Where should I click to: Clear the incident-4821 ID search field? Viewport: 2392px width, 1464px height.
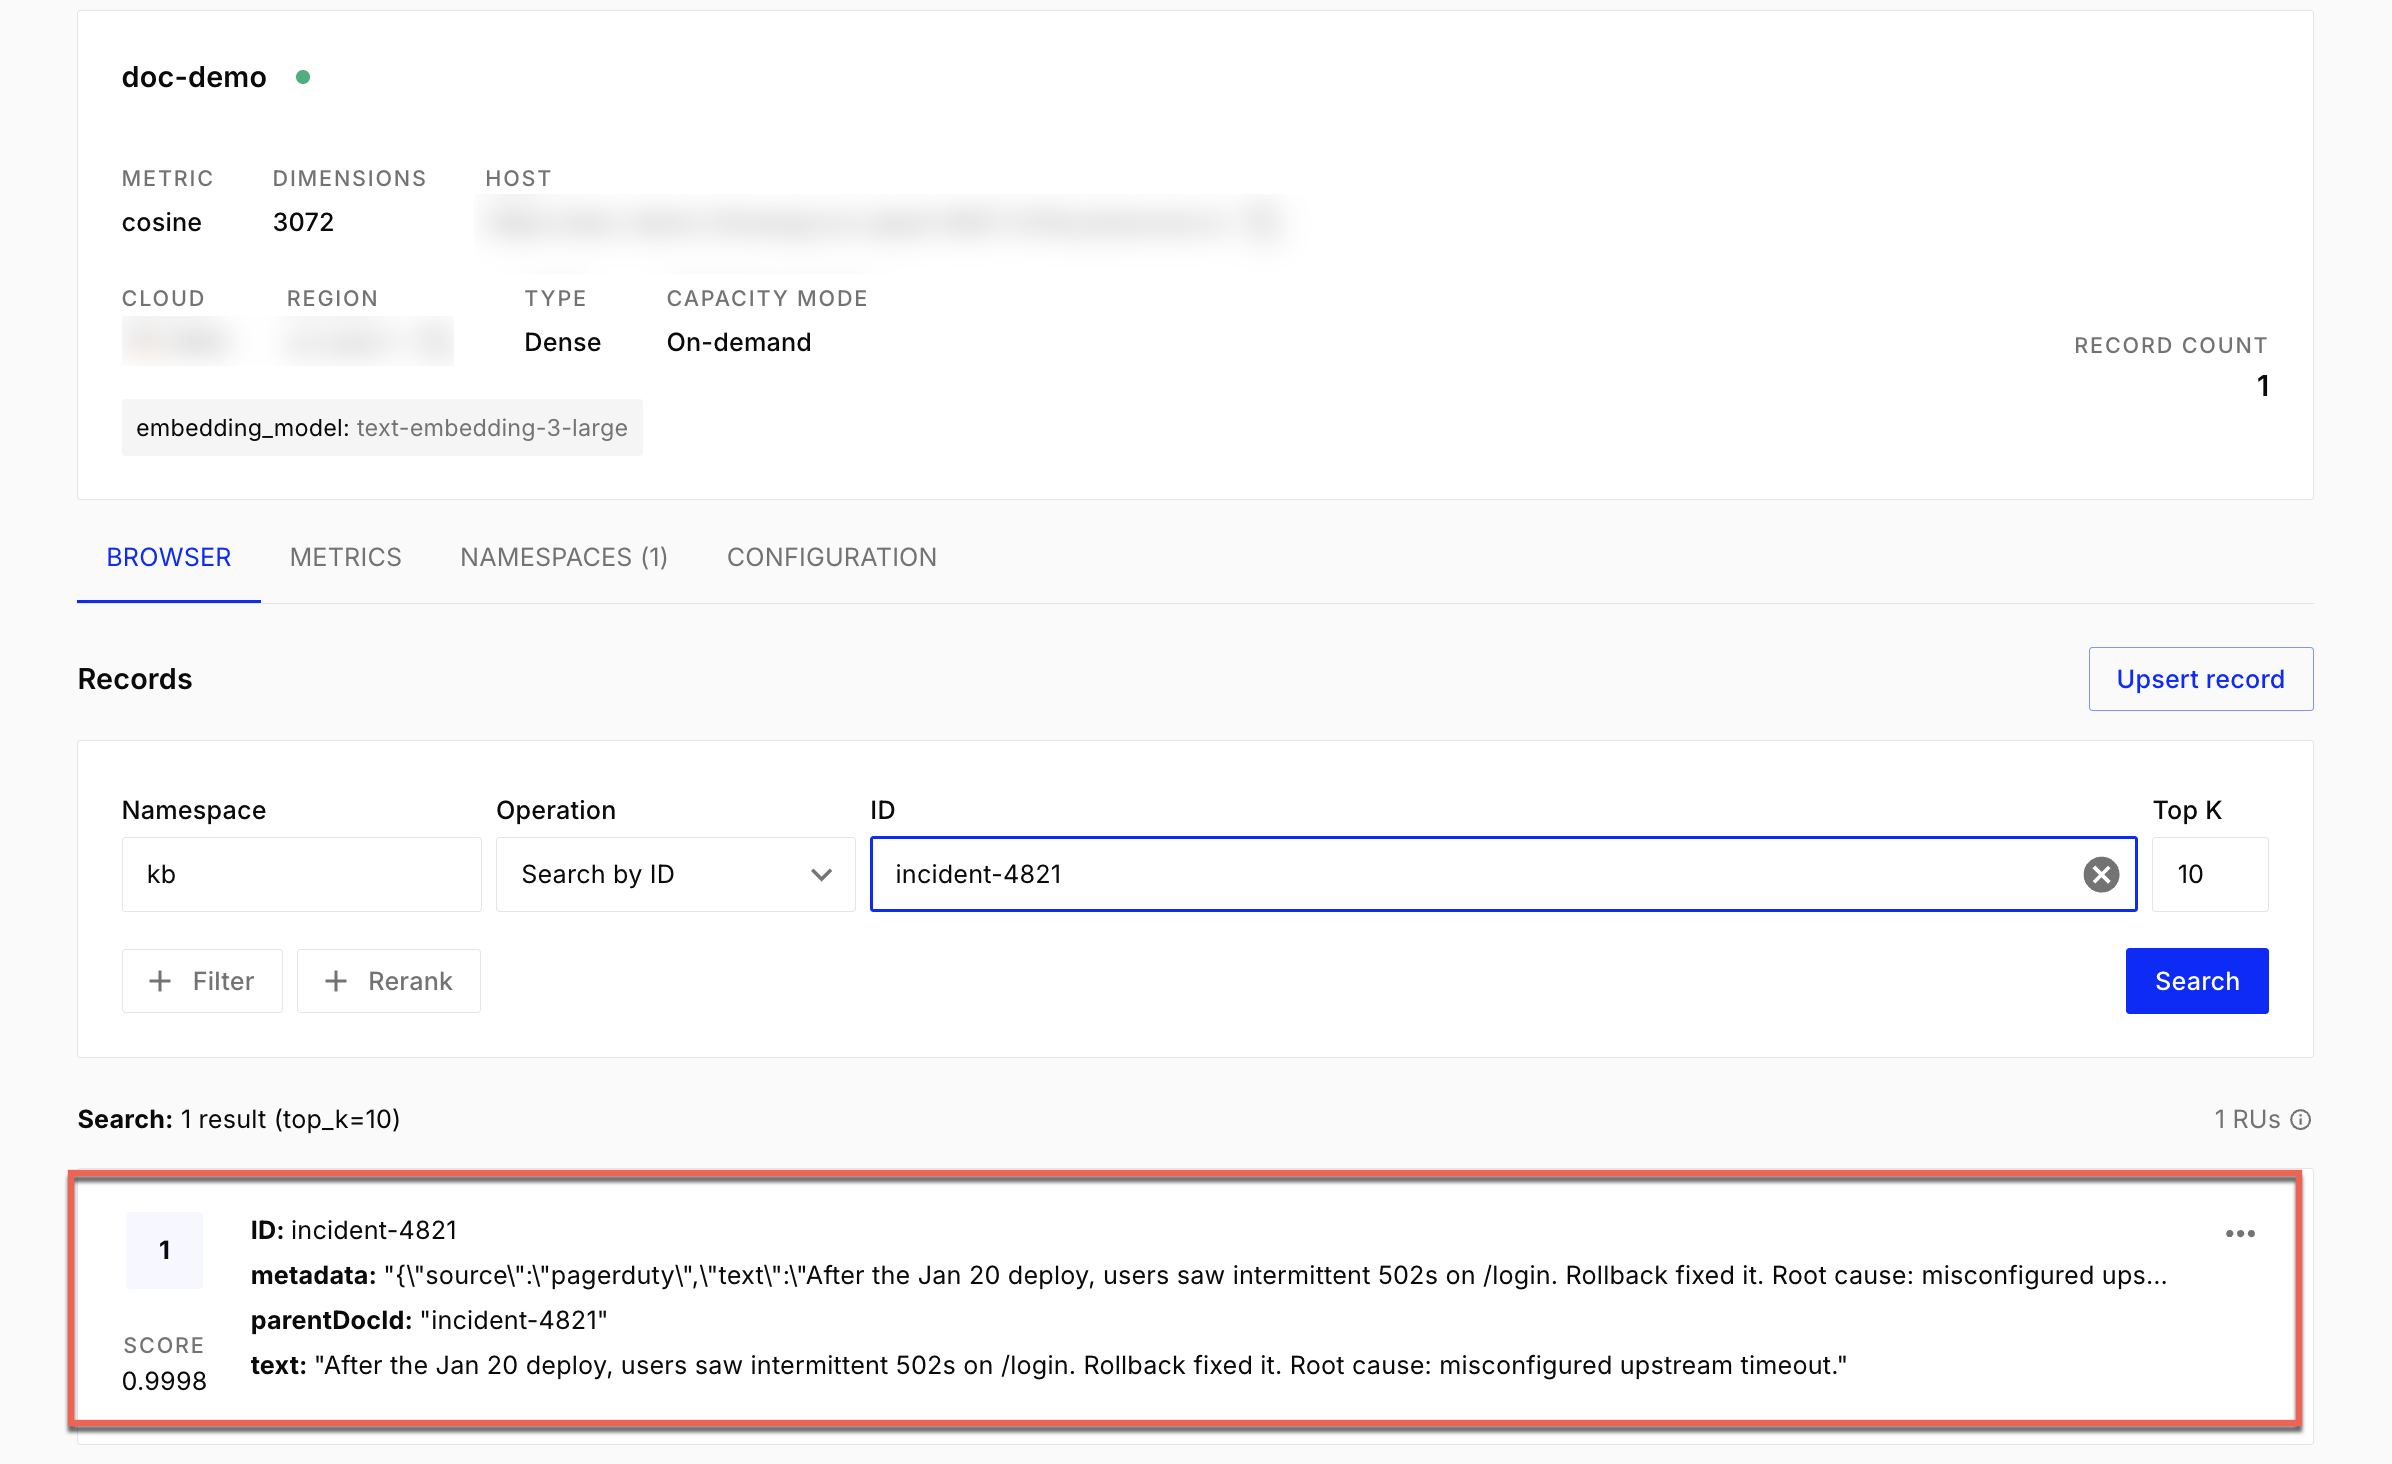point(2101,874)
